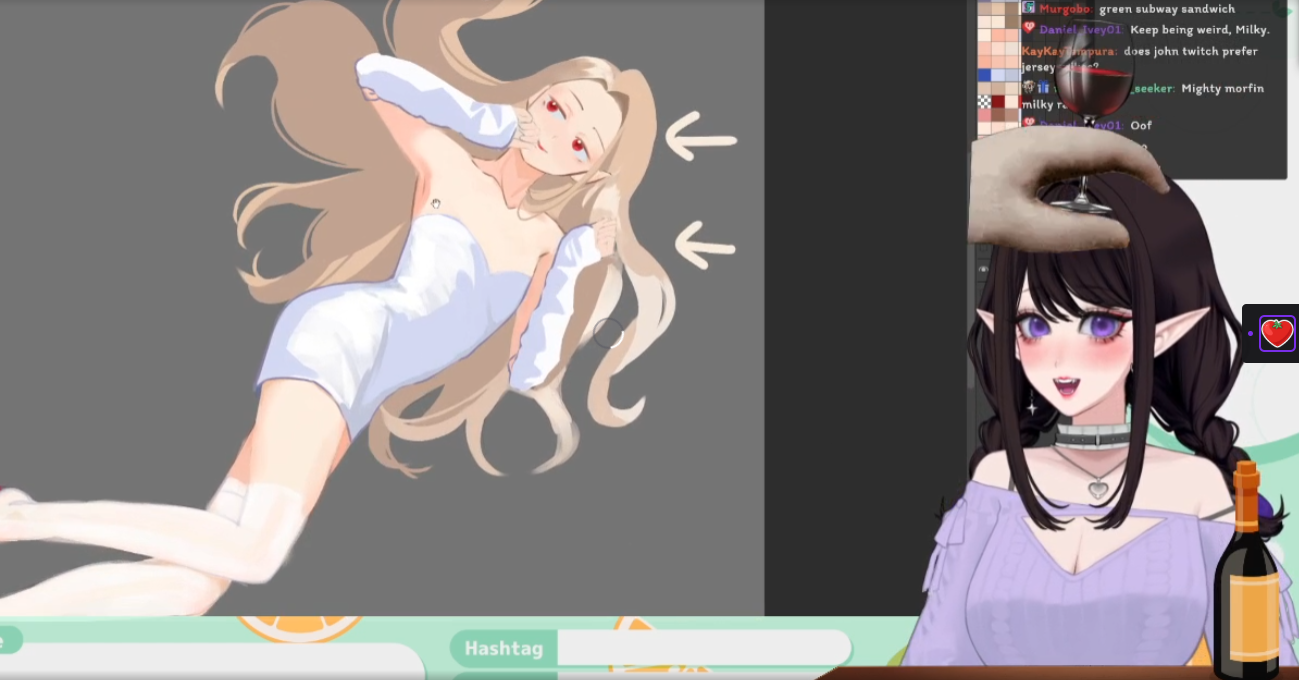
Task: Toggle the layer eye icon beside avatar
Action: pos(983,269)
